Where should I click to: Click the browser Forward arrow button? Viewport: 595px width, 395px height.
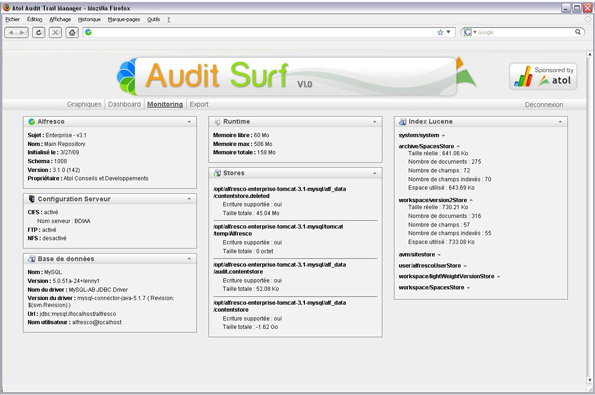(22, 33)
